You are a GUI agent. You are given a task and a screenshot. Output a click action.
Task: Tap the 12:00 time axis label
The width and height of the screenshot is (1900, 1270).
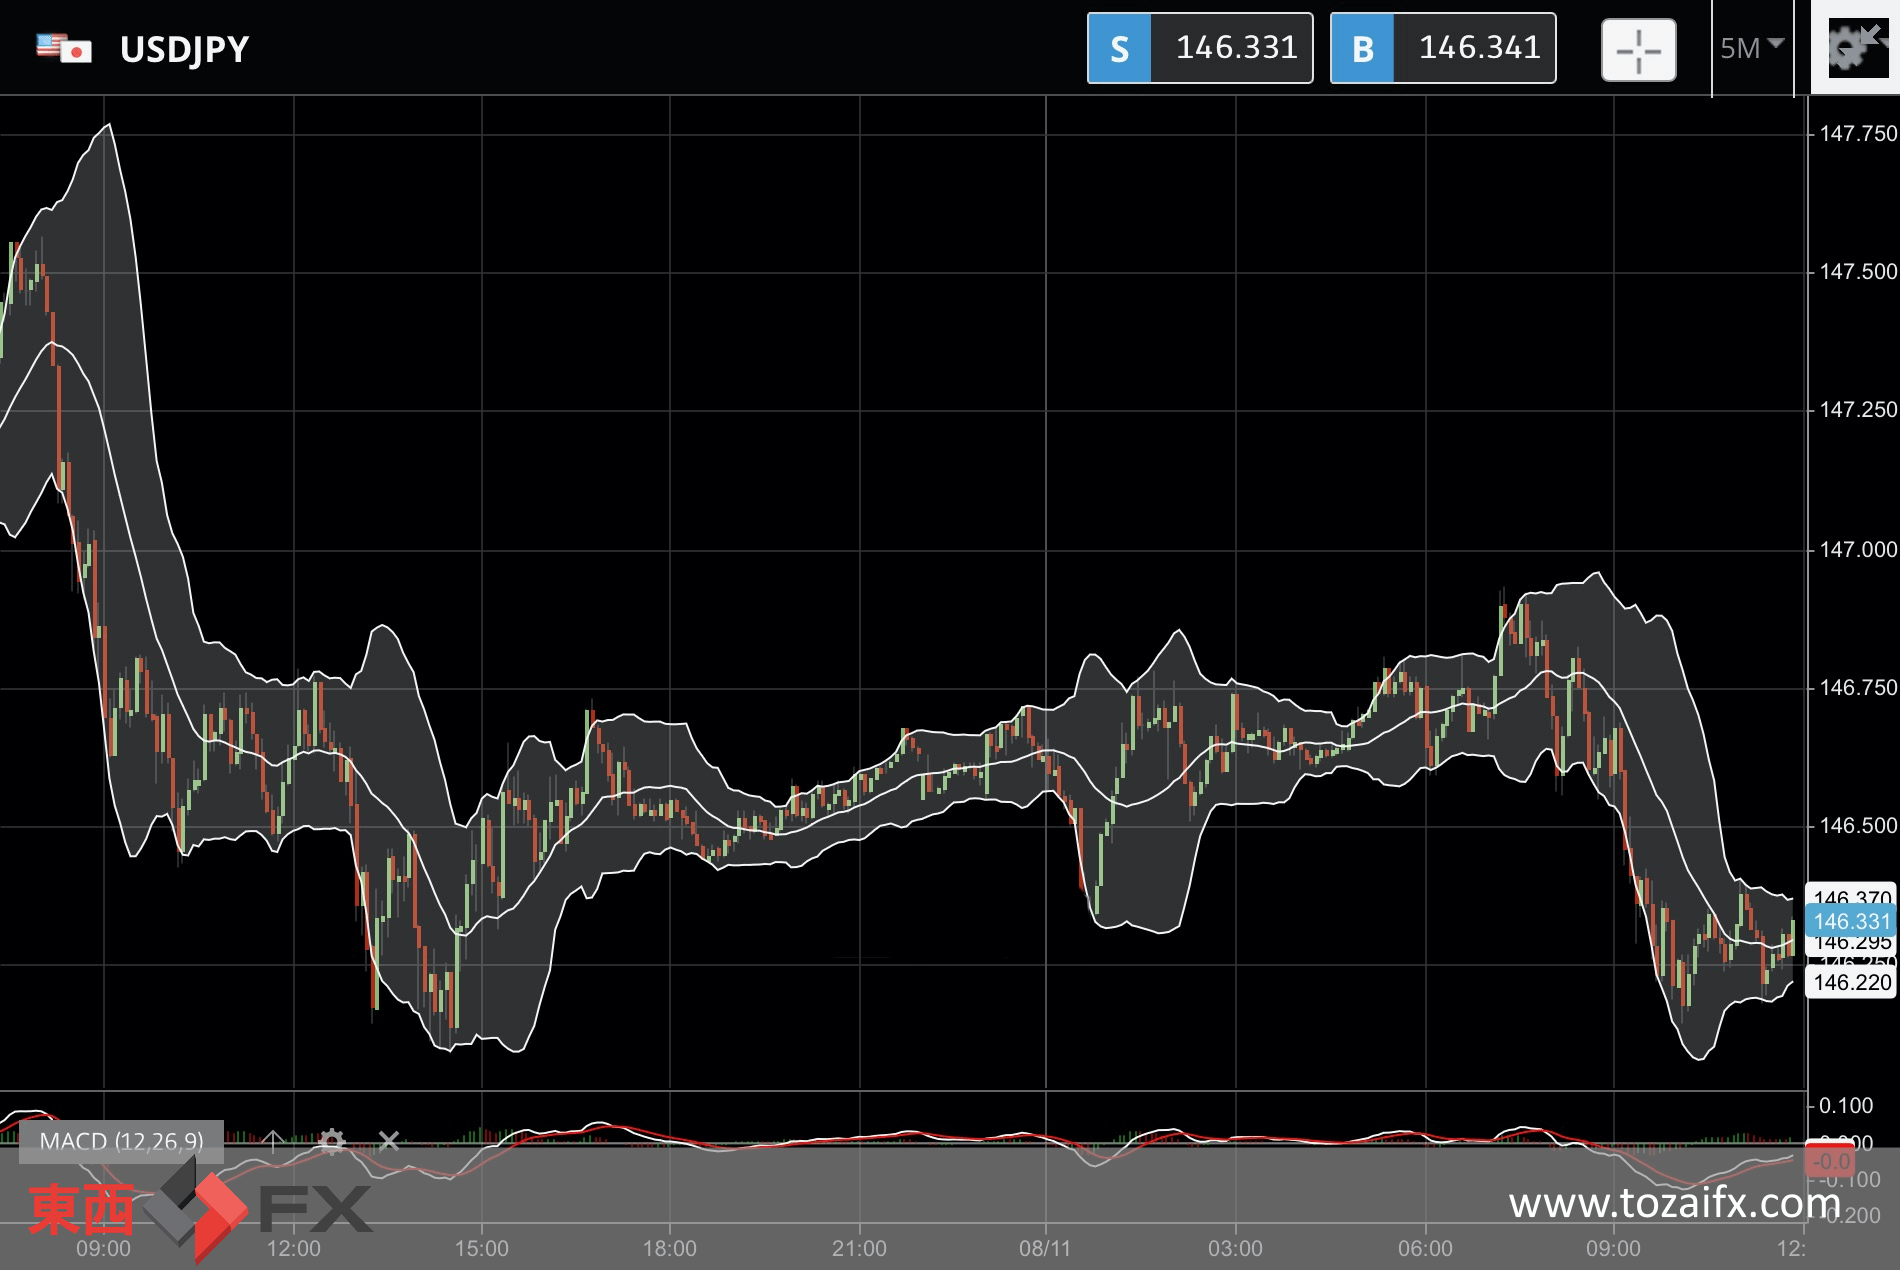pyautogui.click(x=293, y=1248)
